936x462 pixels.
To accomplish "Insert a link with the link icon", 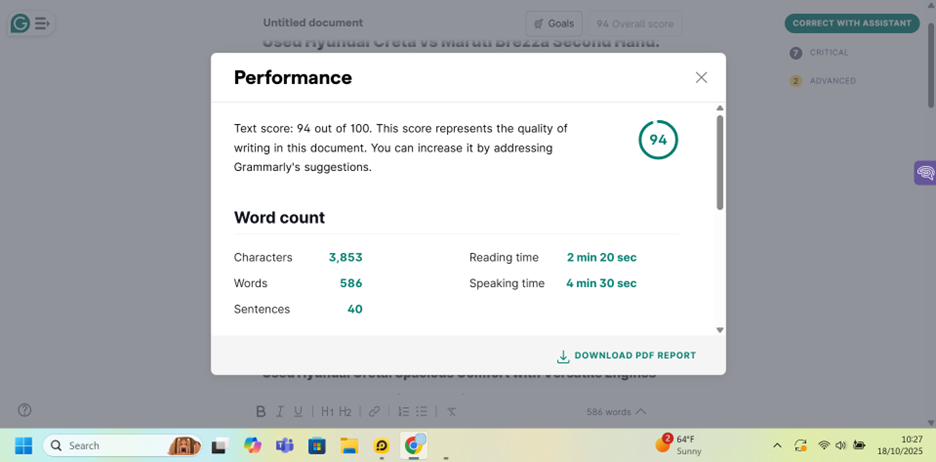I will click(374, 411).
